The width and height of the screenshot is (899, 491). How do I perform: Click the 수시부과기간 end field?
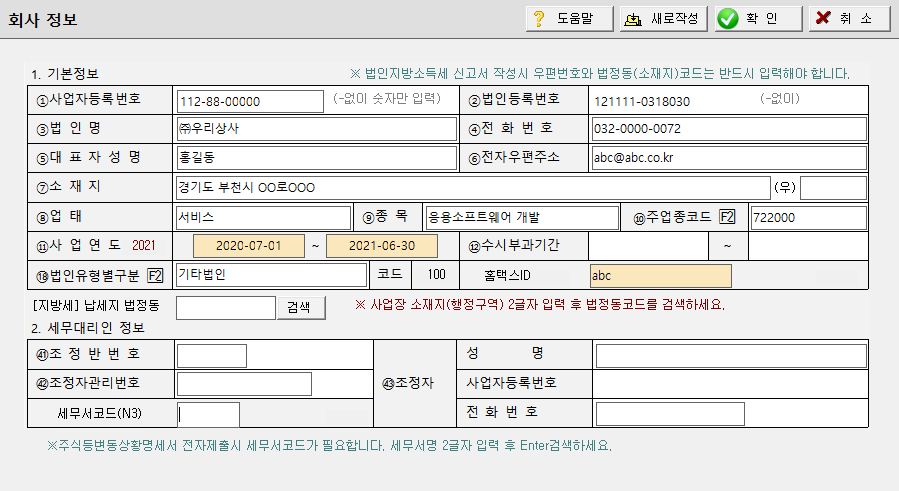[807, 246]
